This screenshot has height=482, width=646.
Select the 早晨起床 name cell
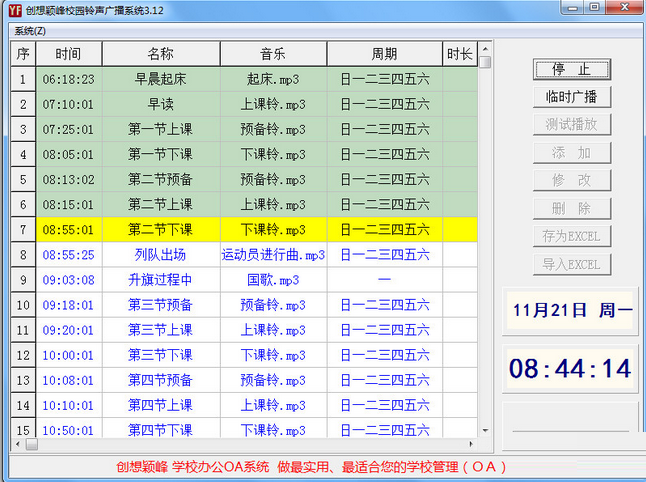click(x=161, y=79)
